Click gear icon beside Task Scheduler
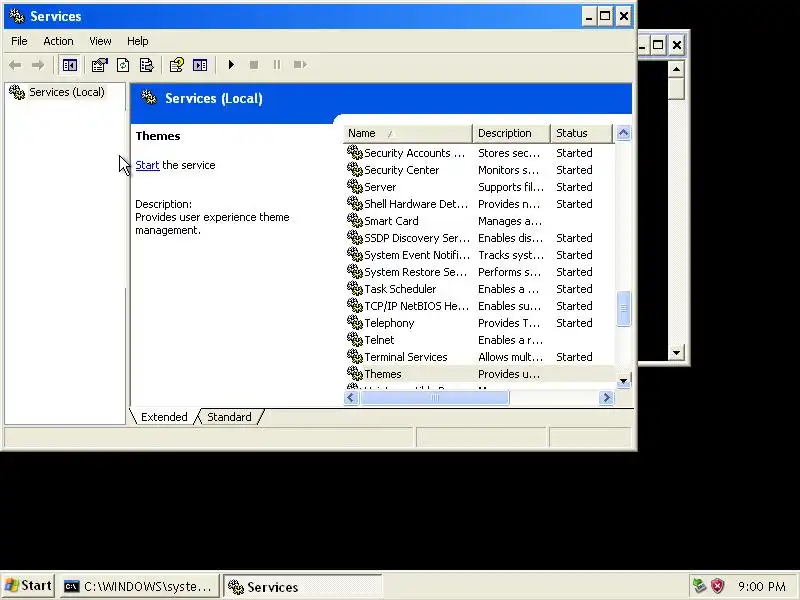This screenshot has width=800, height=600. pos(355,288)
